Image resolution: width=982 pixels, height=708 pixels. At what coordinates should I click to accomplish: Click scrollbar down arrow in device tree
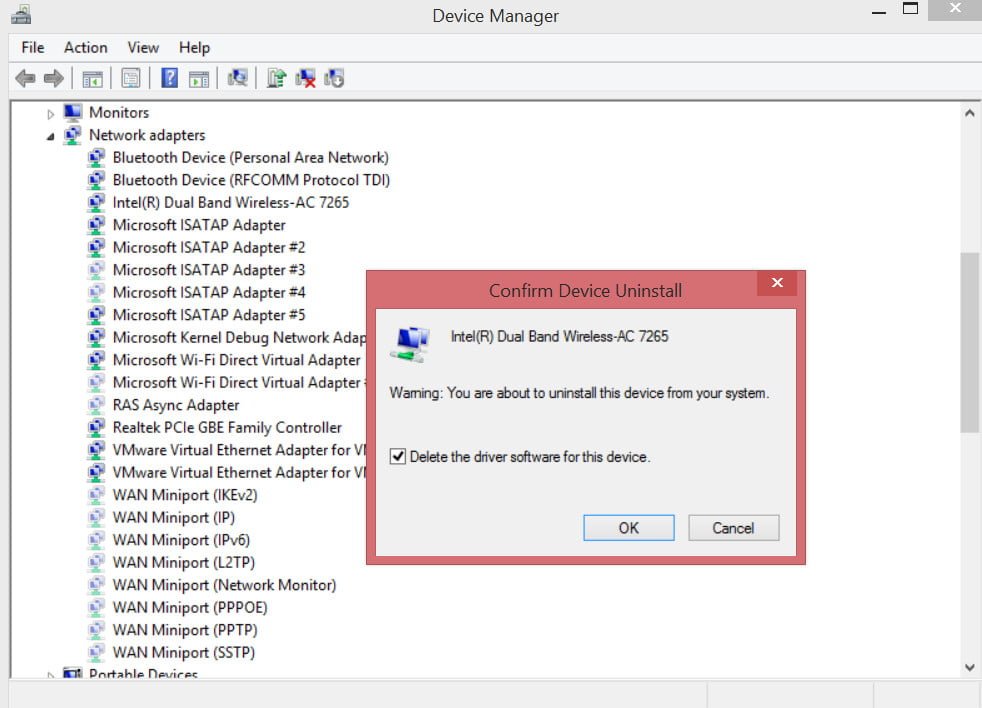[969, 667]
